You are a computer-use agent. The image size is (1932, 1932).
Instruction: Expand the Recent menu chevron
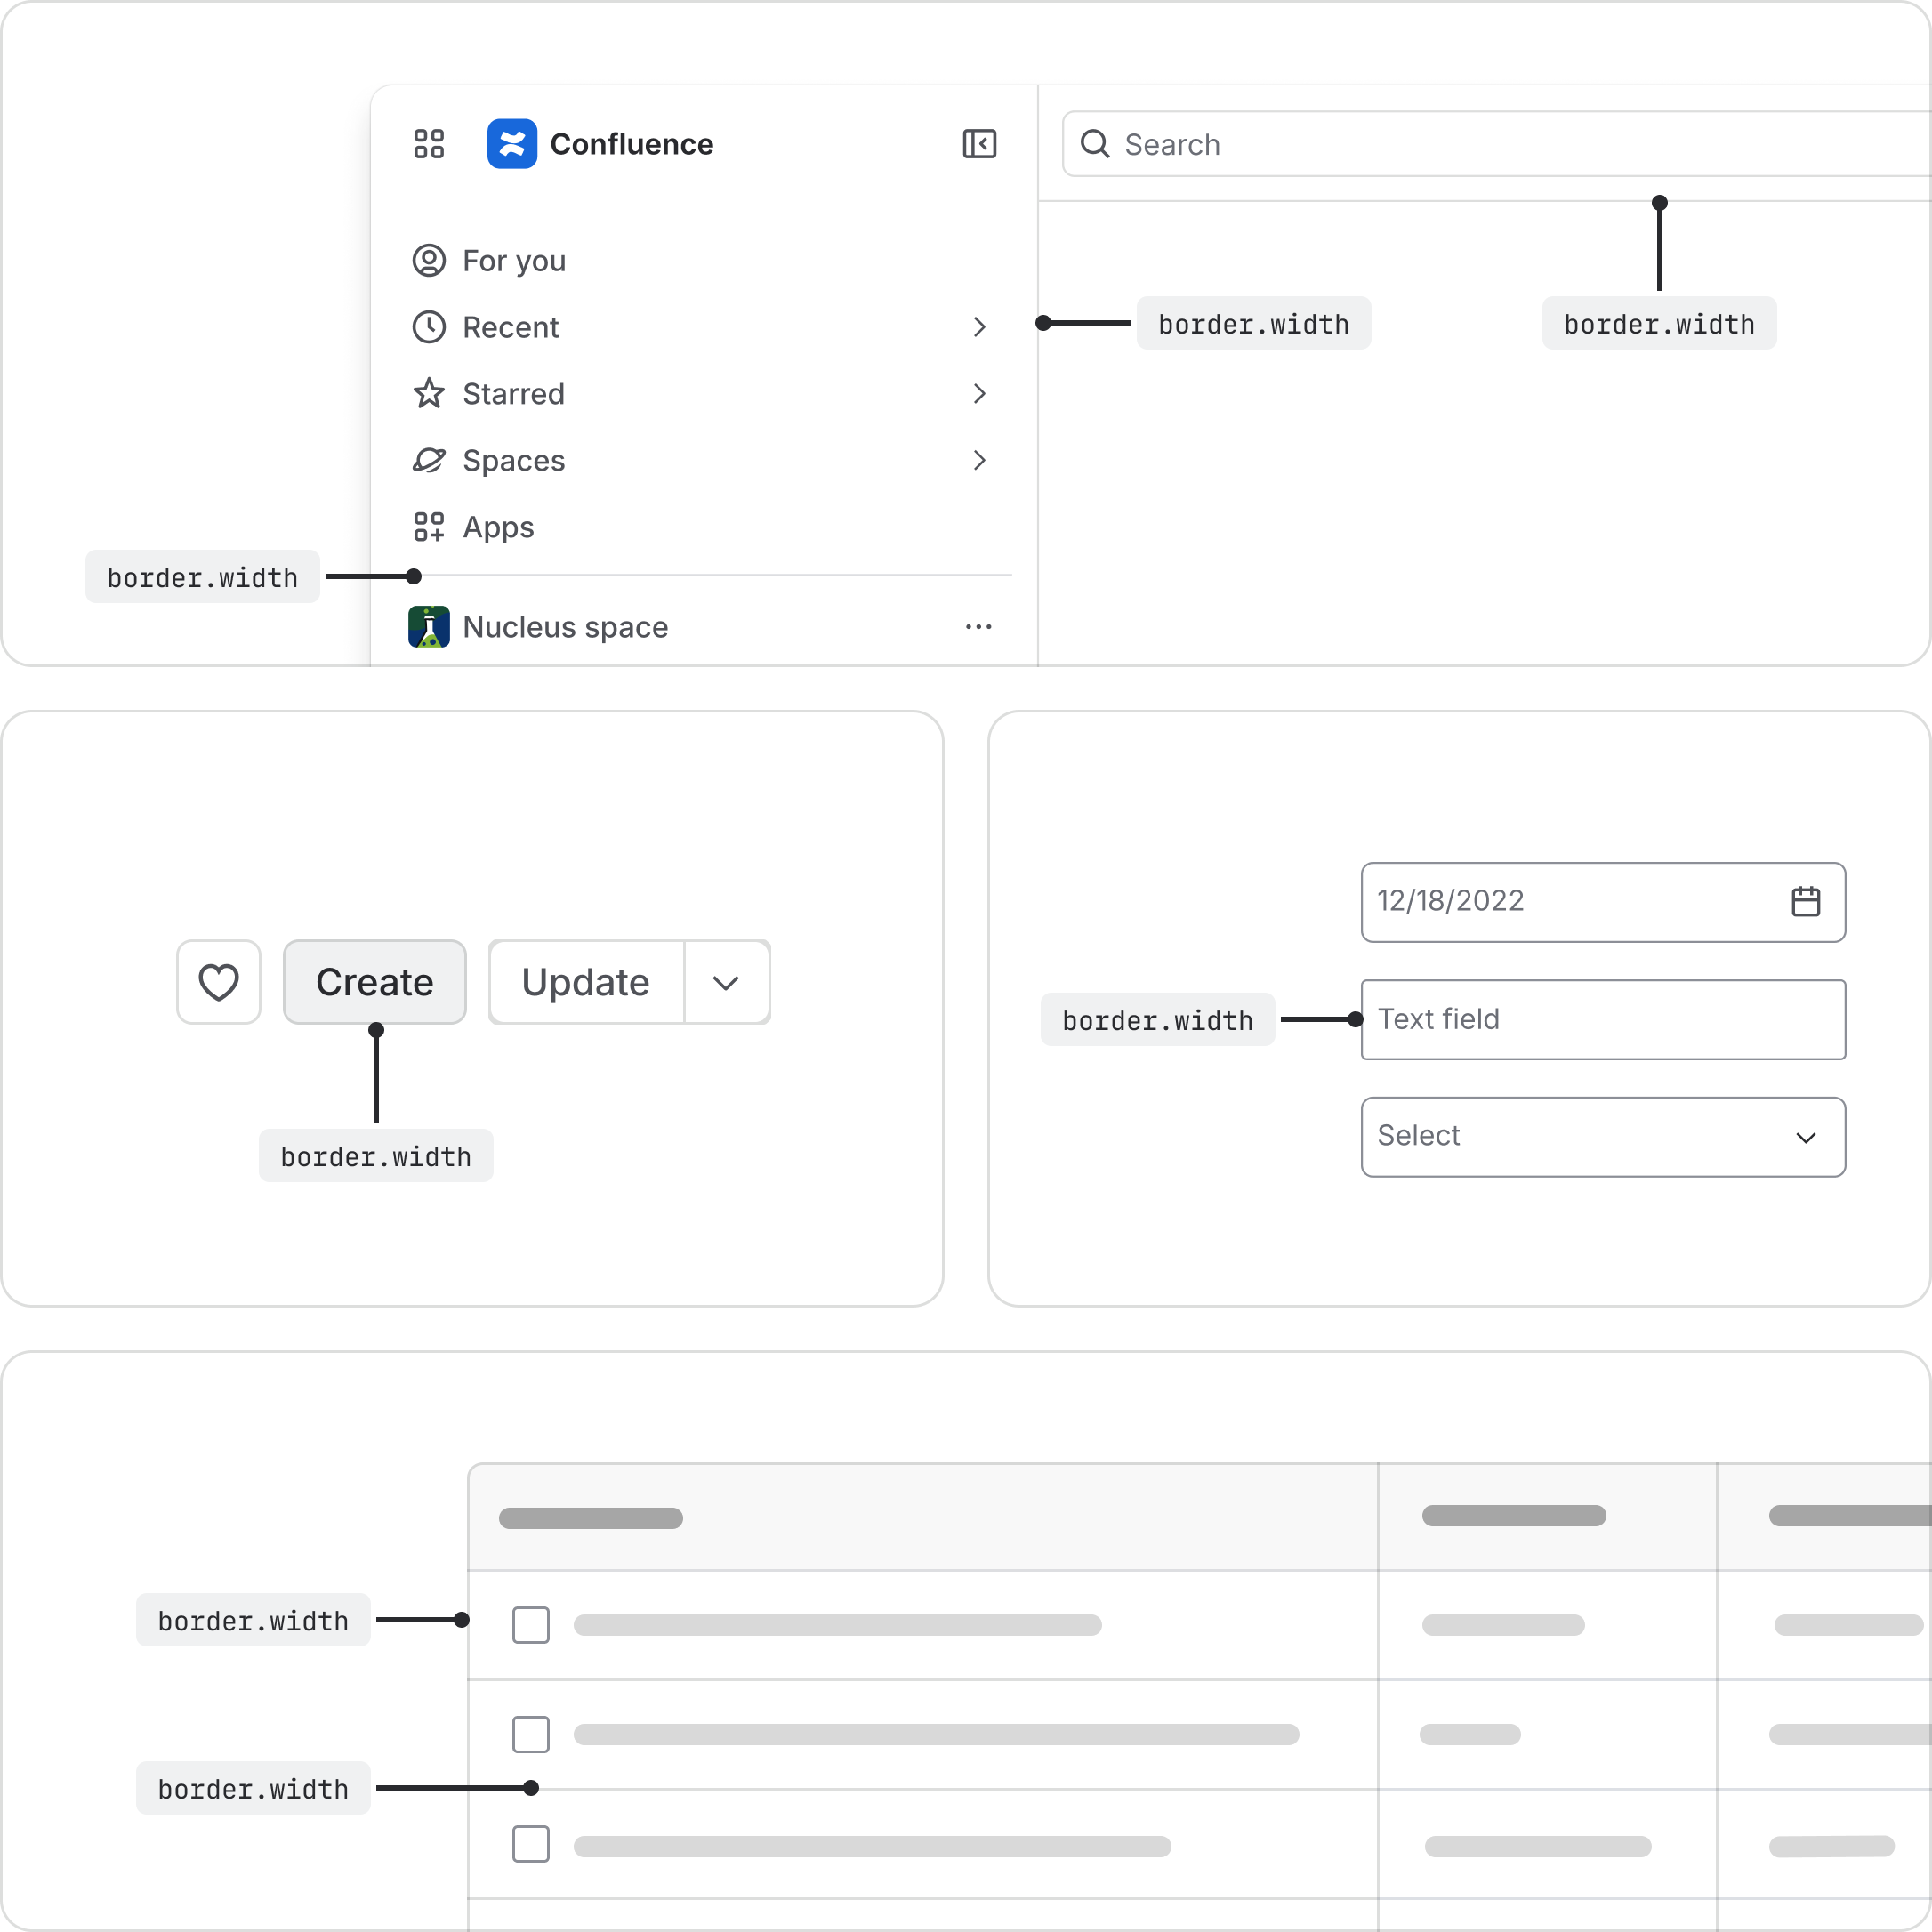979,327
